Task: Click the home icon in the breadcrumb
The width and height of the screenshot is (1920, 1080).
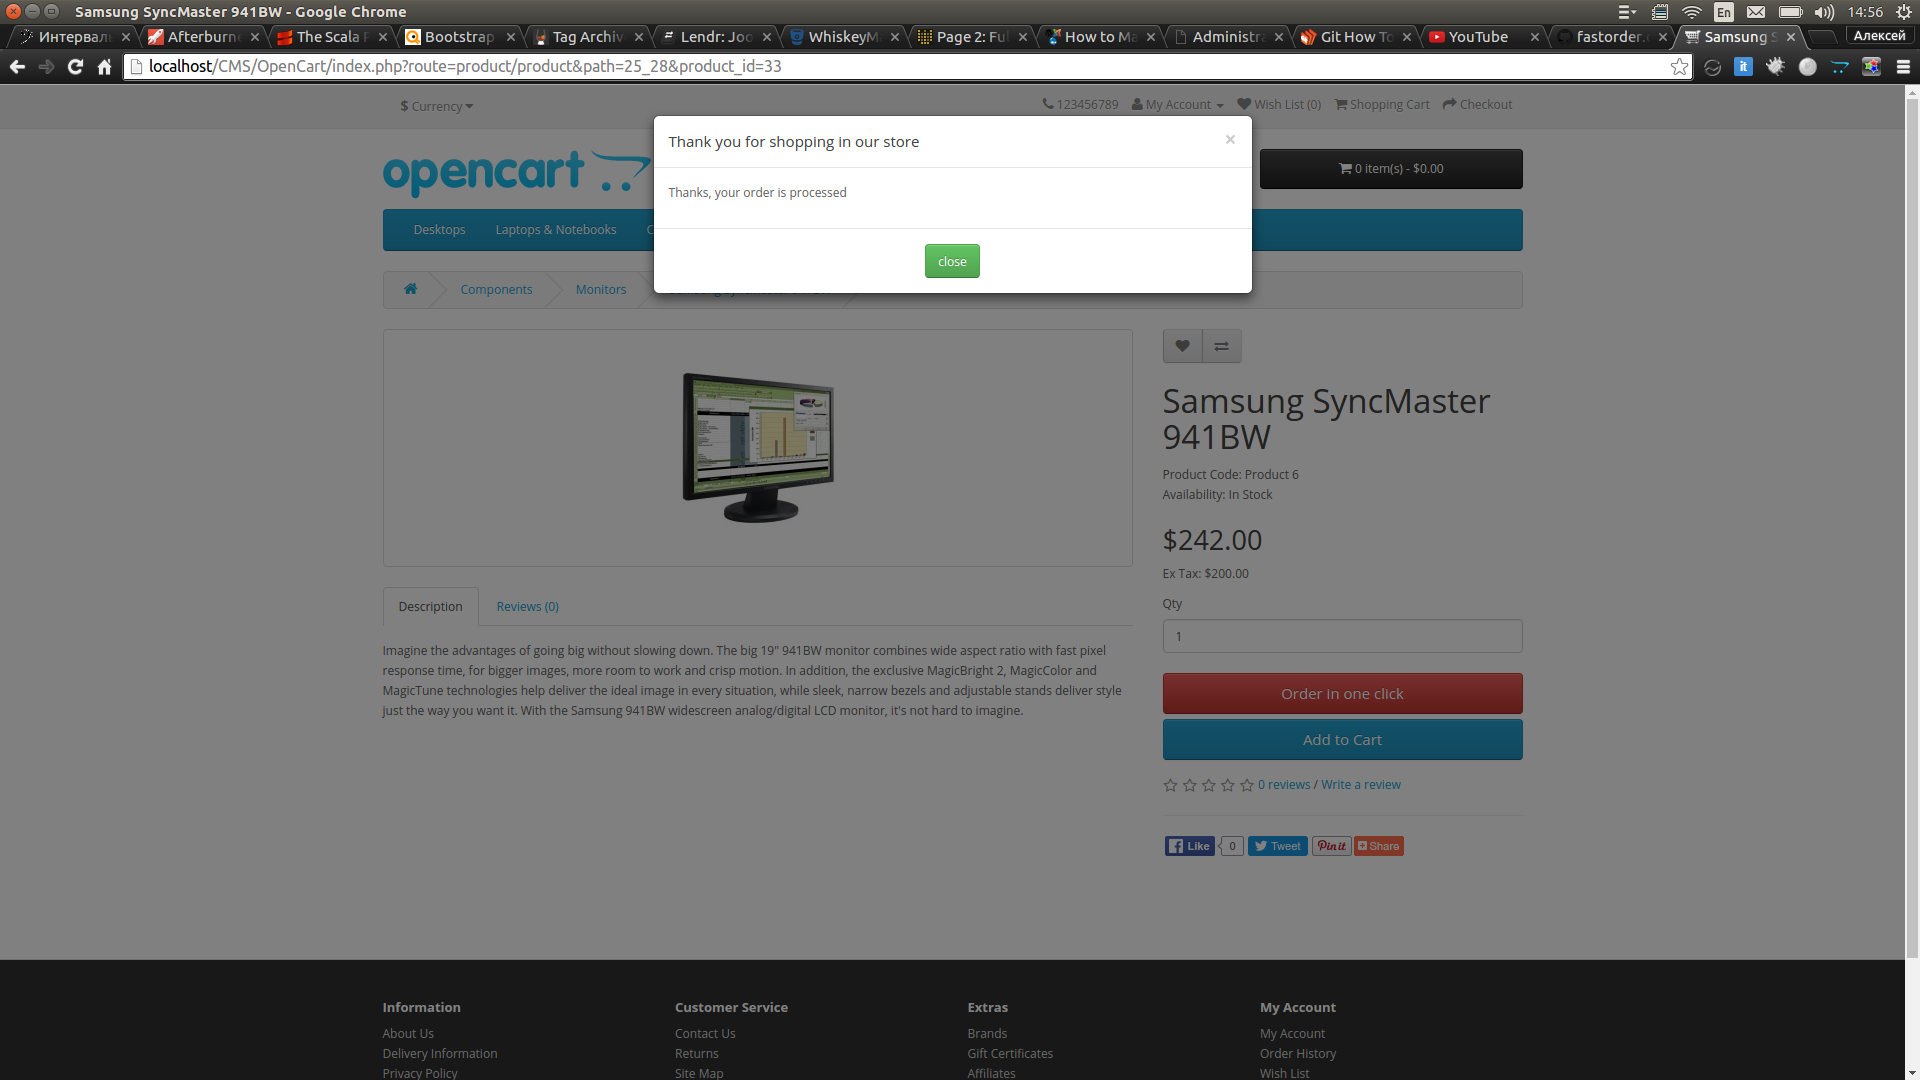Action: coord(410,289)
